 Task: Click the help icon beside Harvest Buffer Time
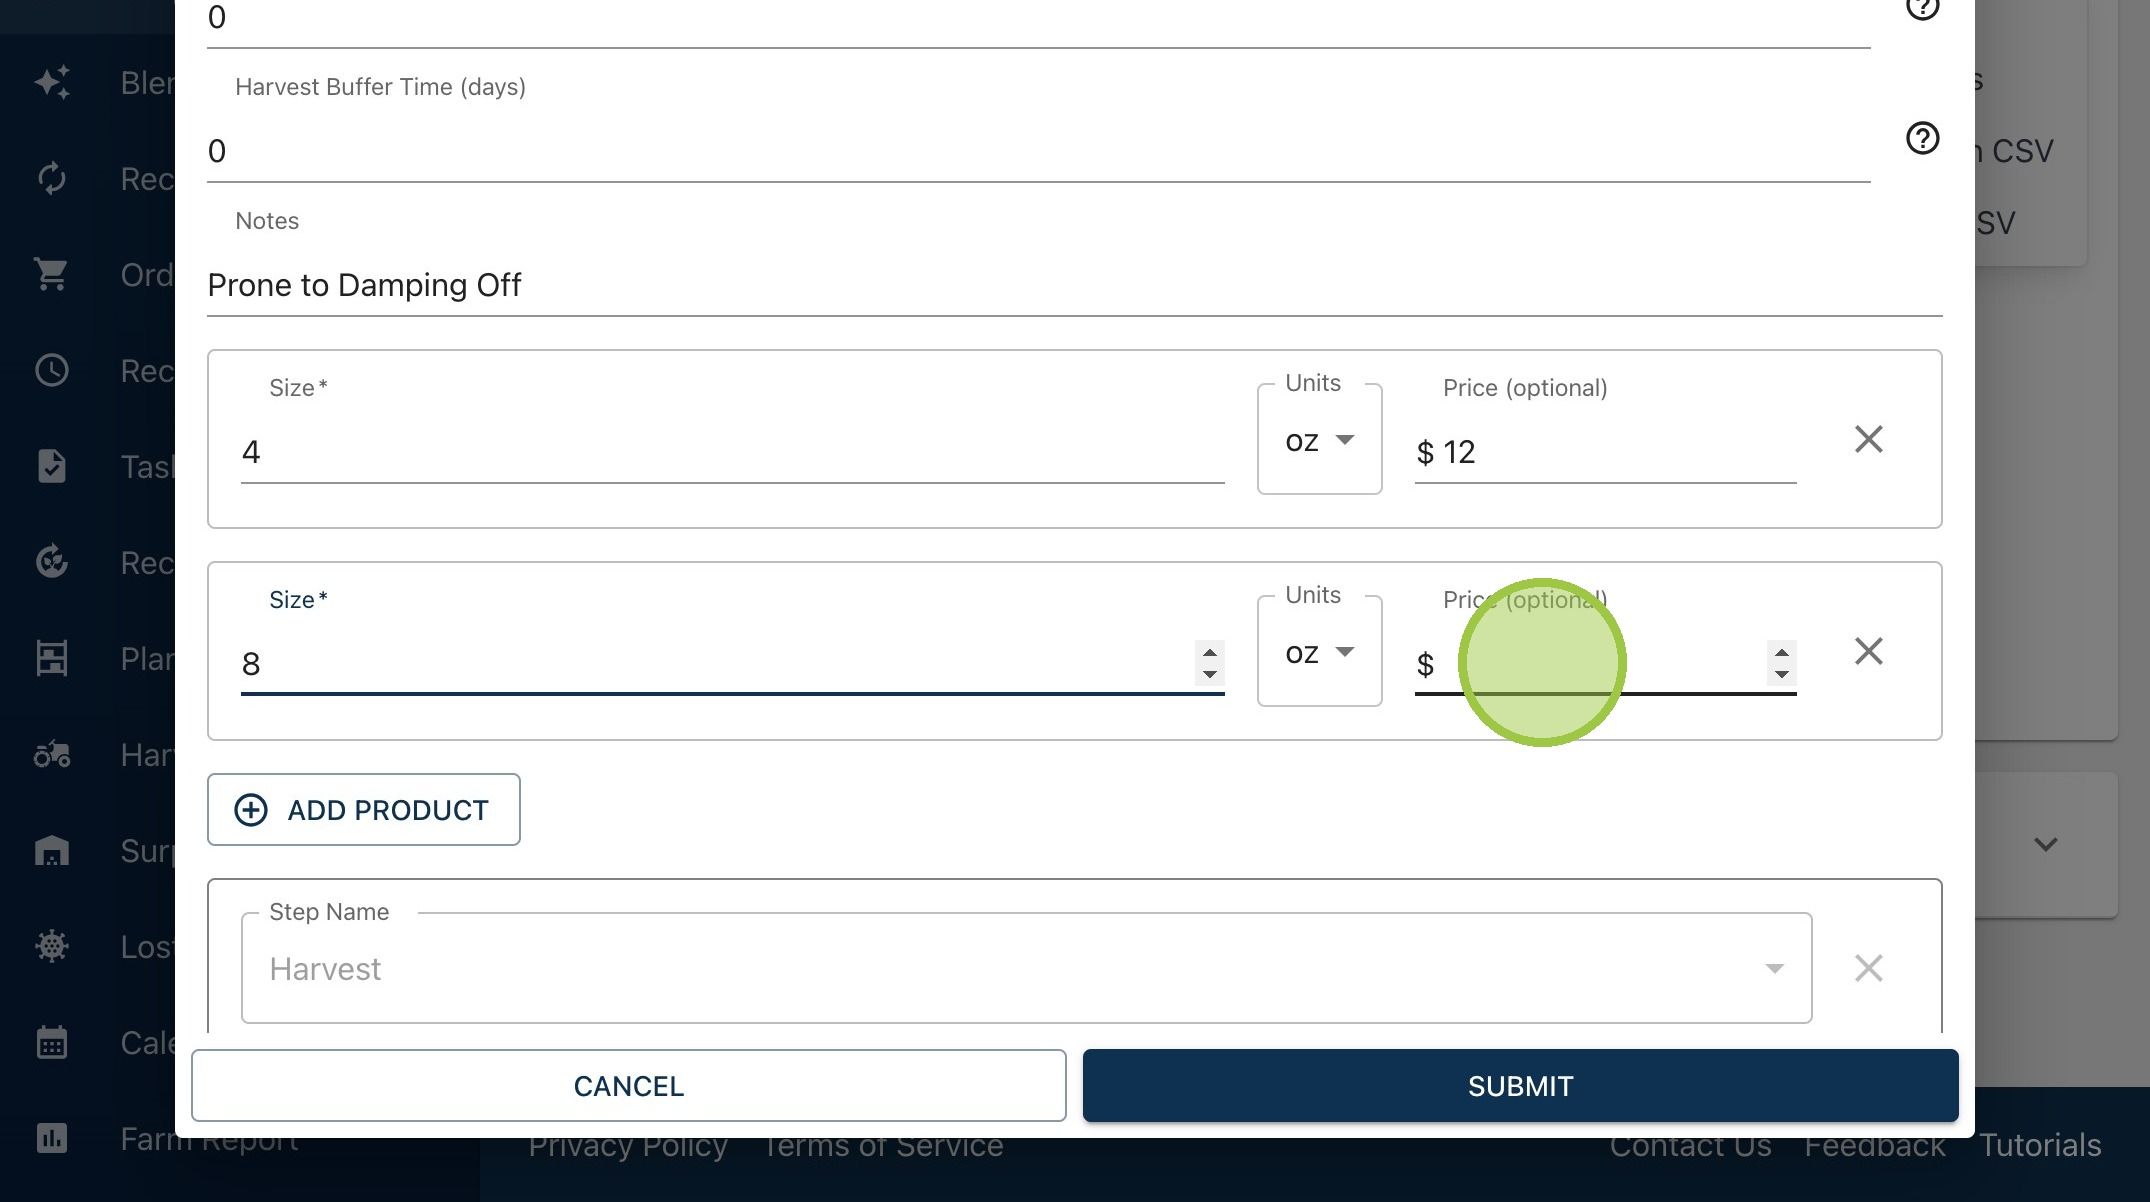[1922, 138]
